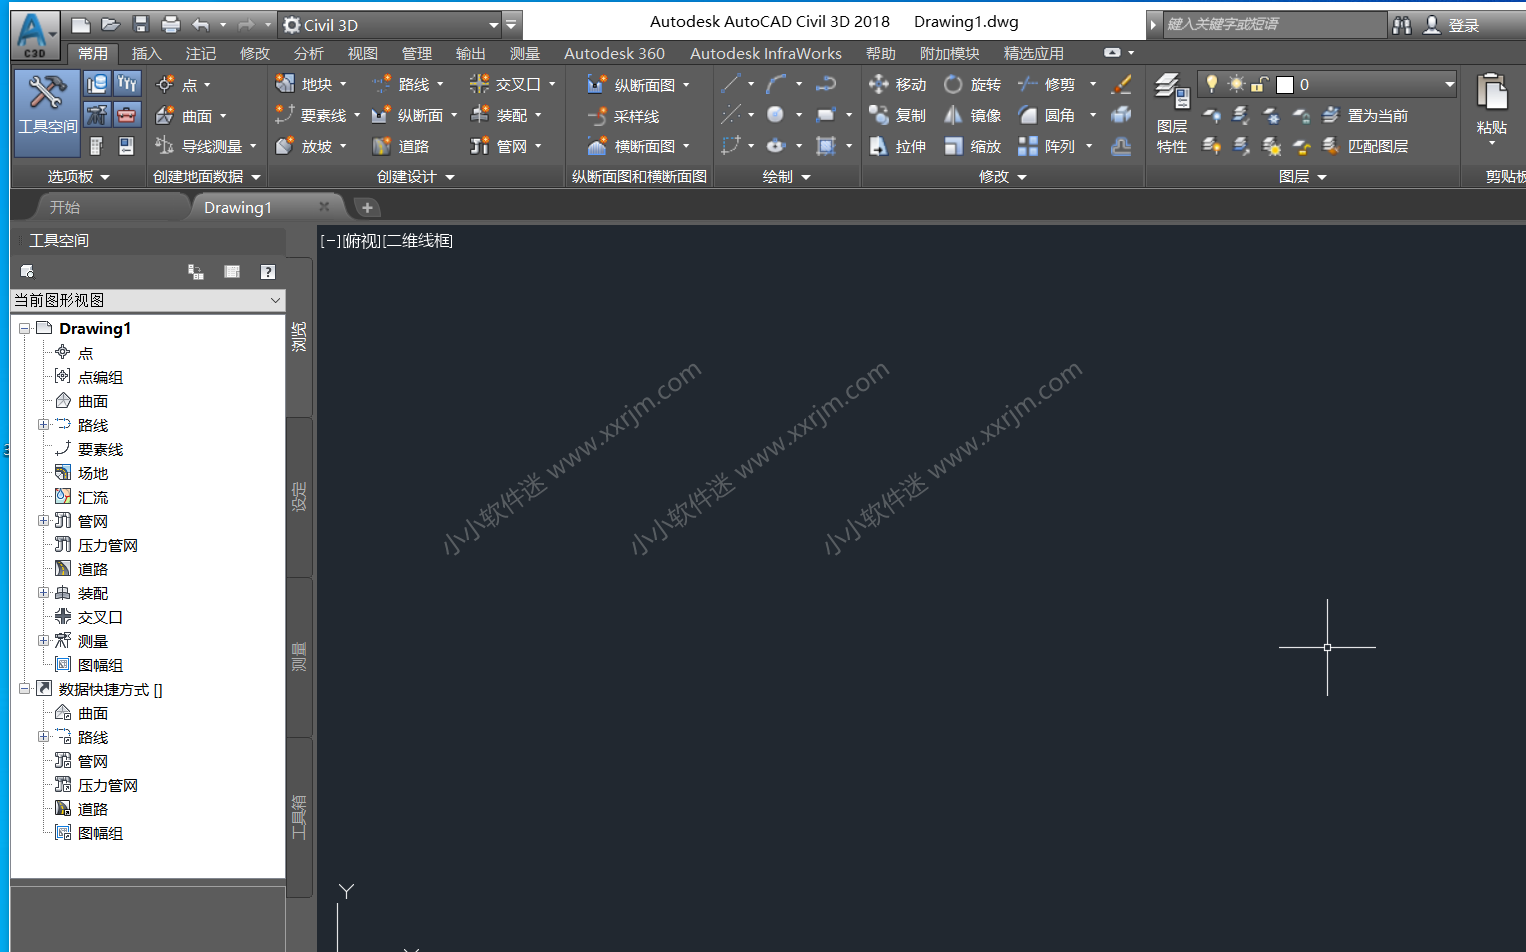Click the Sign In (登录) button
This screenshot has width=1526, height=952.
[x=1452, y=24]
